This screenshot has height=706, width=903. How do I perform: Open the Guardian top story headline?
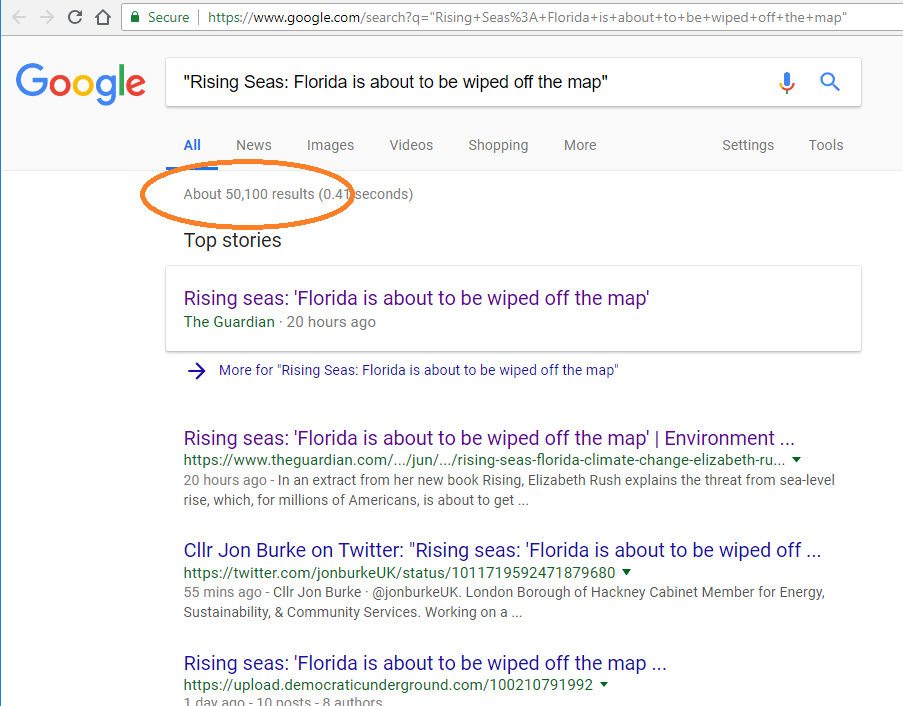[416, 298]
